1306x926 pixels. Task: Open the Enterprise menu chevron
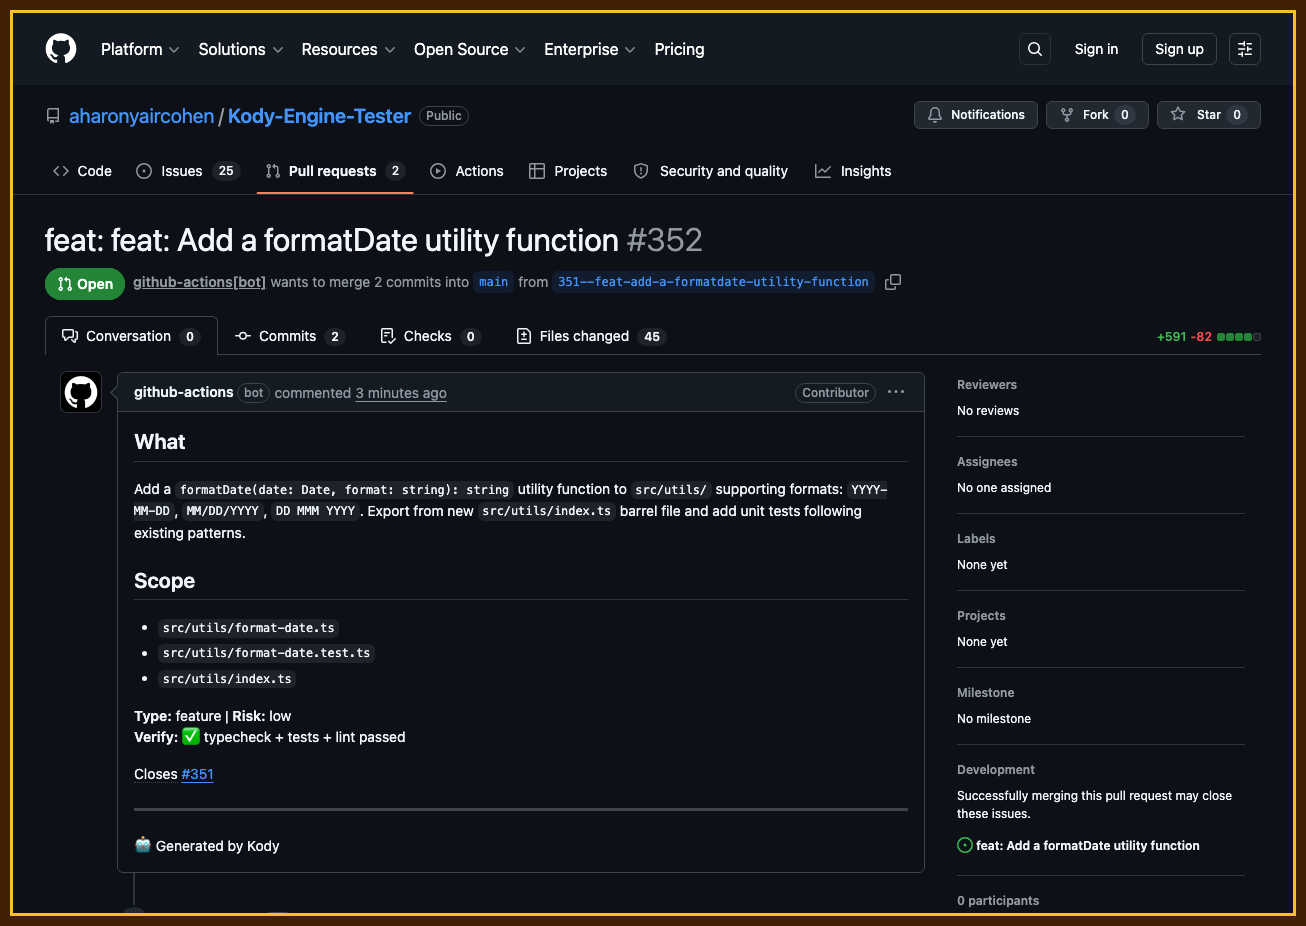click(x=631, y=48)
